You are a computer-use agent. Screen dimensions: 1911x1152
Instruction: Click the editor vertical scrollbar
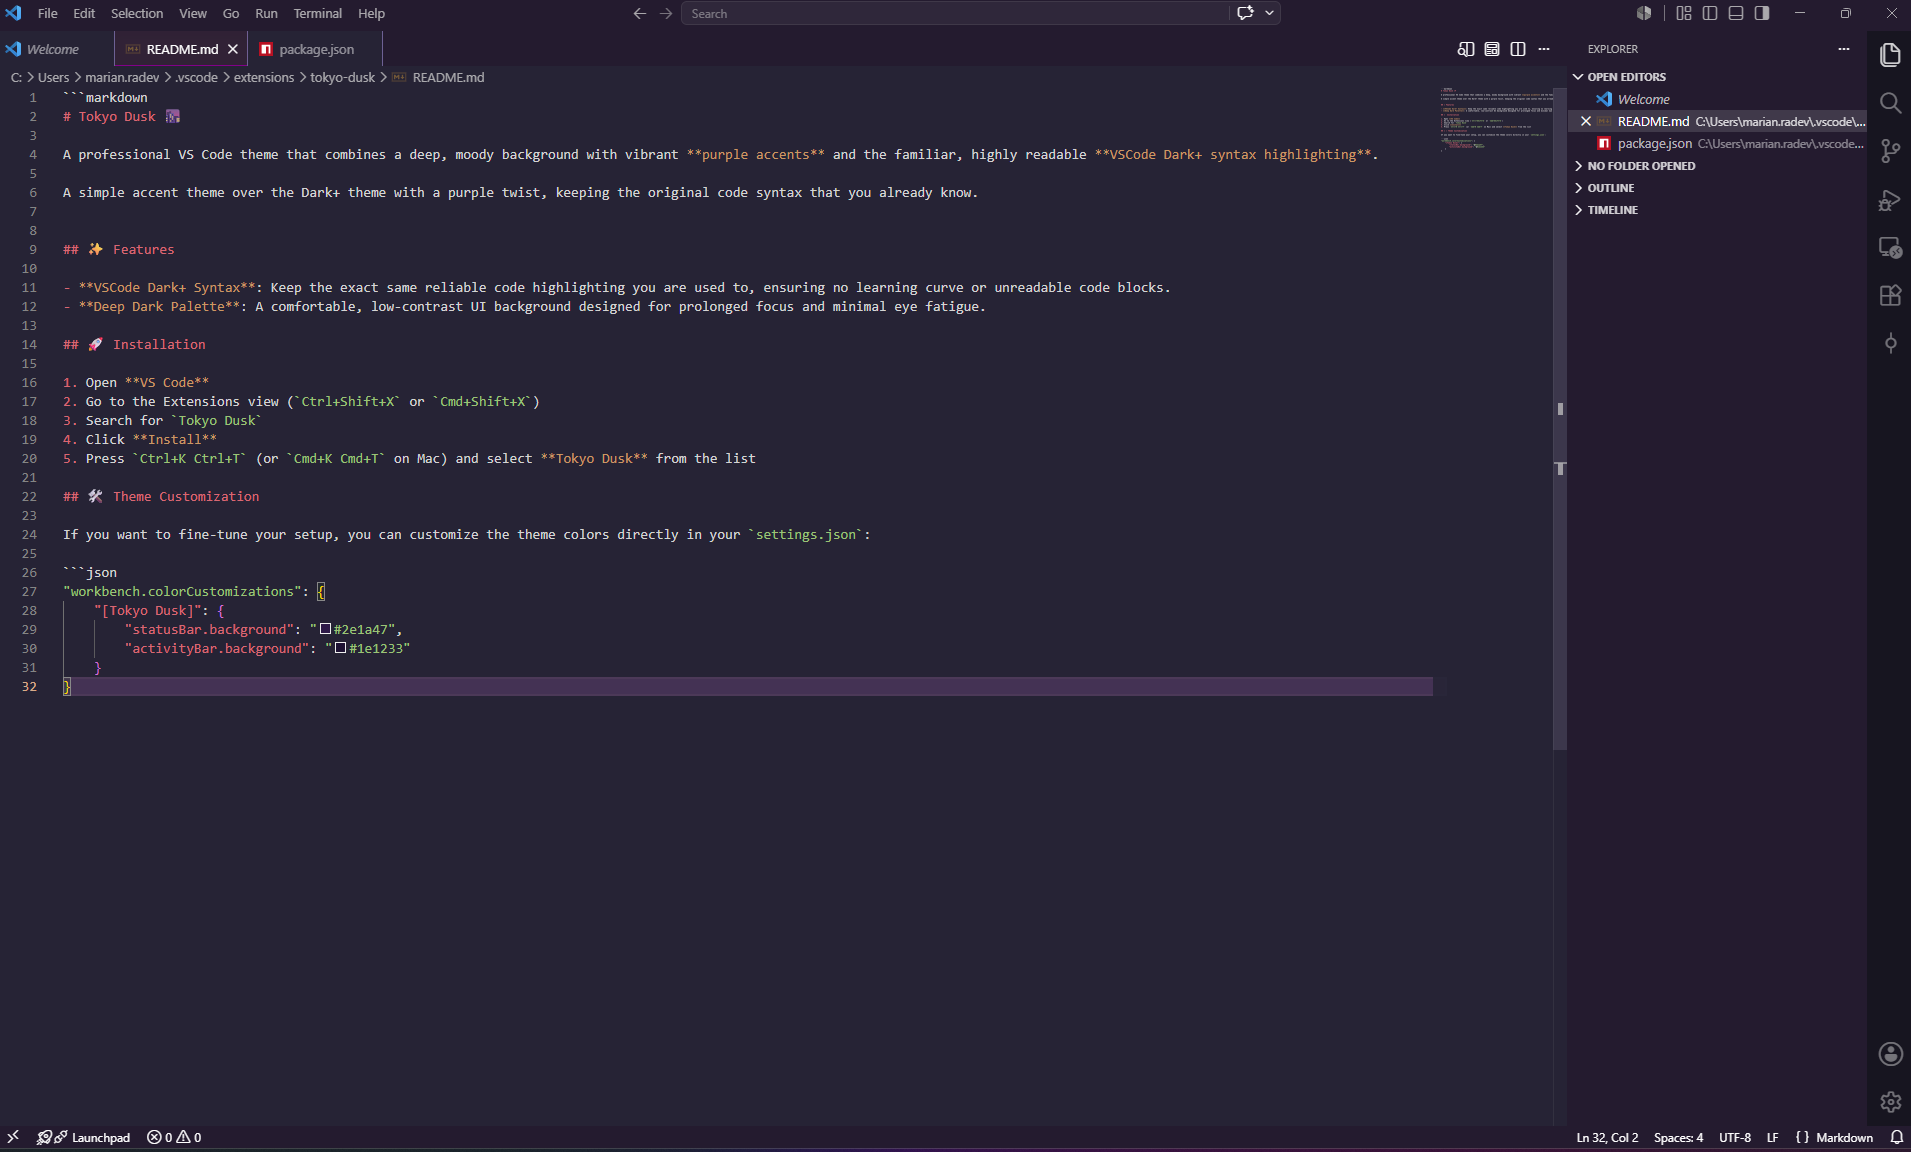click(x=1560, y=418)
